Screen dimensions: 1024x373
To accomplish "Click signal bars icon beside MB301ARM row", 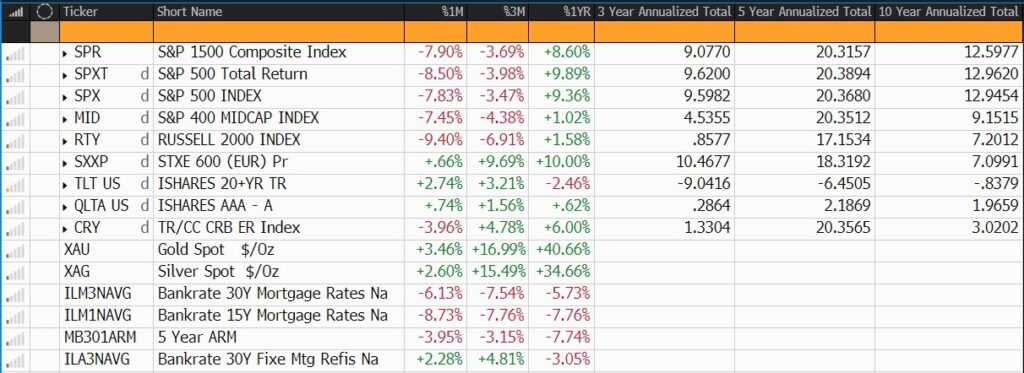I will pyautogui.click(x=16, y=338).
